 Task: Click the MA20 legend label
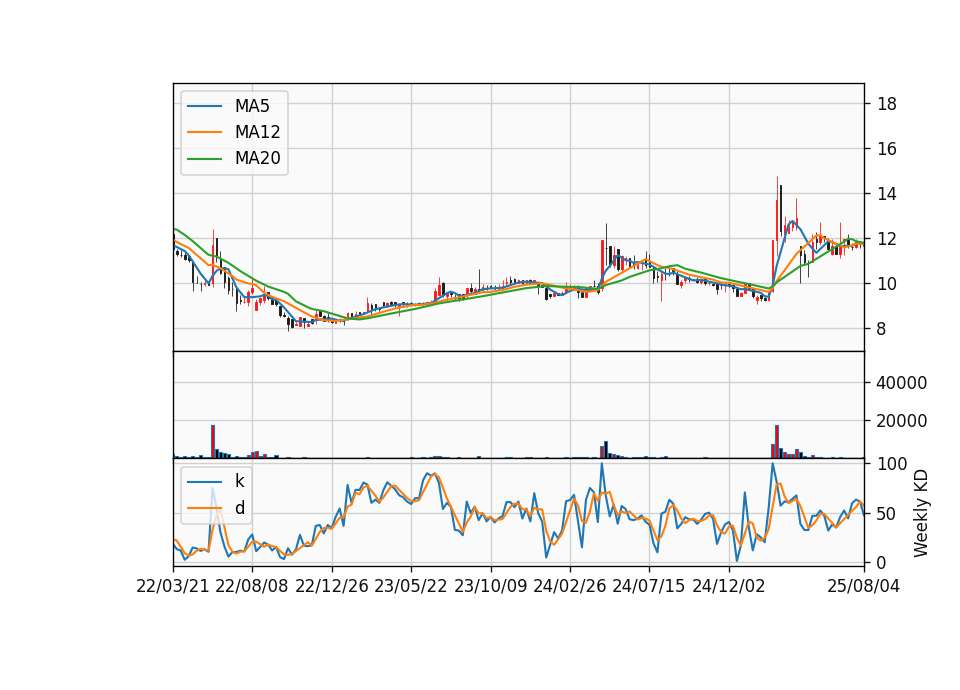tap(257, 159)
